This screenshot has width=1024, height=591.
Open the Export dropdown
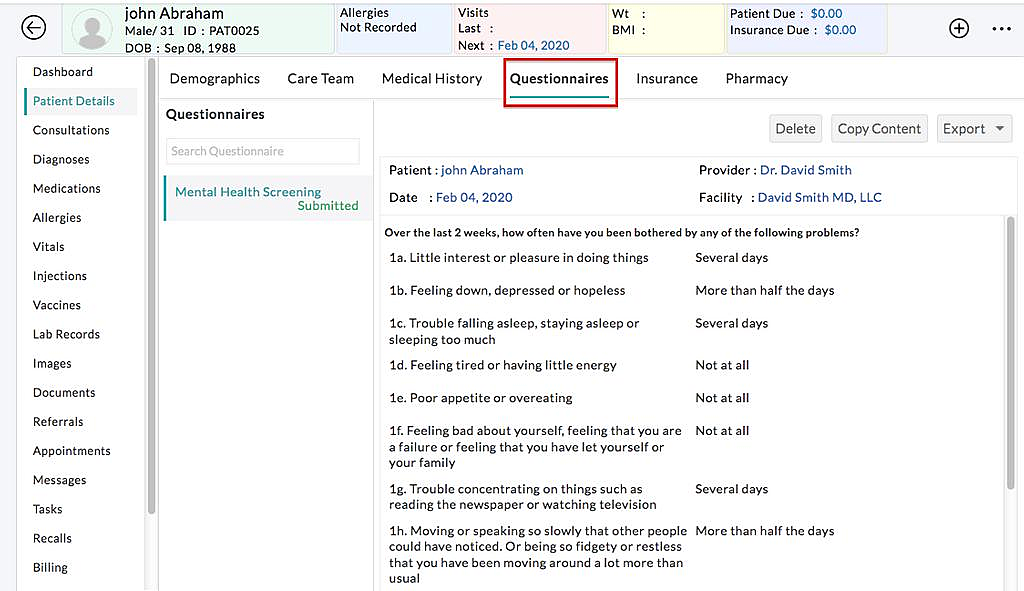pos(972,128)
